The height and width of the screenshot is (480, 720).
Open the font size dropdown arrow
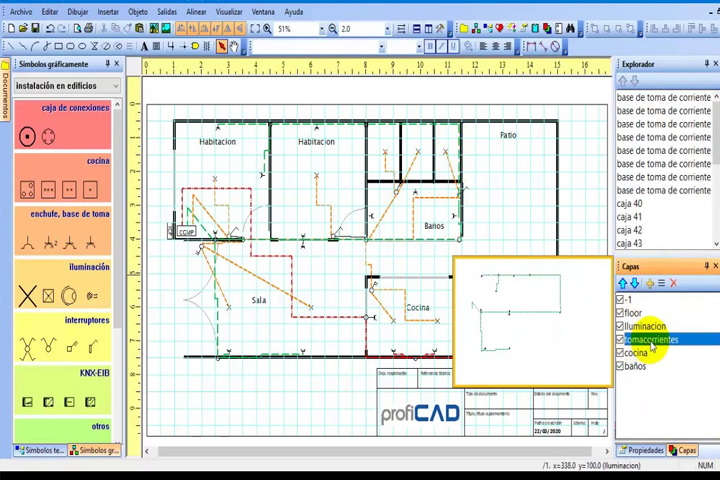419,47
